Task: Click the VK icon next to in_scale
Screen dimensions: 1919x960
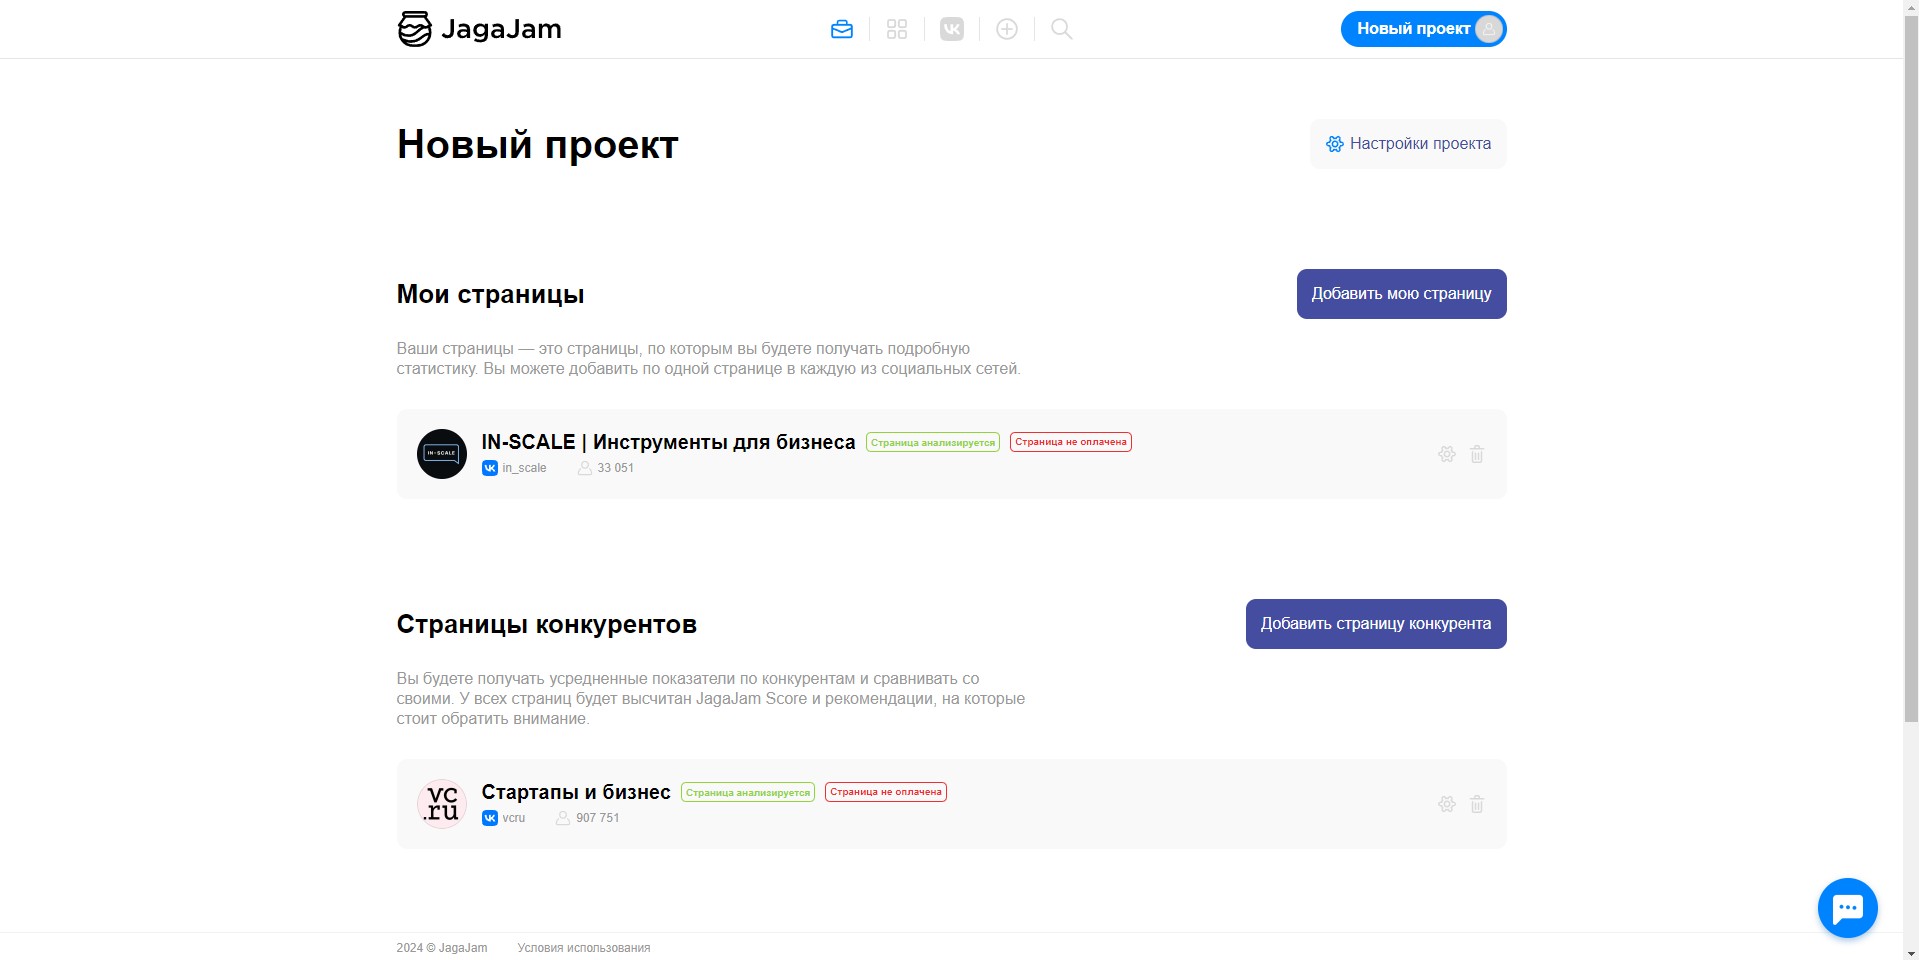Action: 490,468
